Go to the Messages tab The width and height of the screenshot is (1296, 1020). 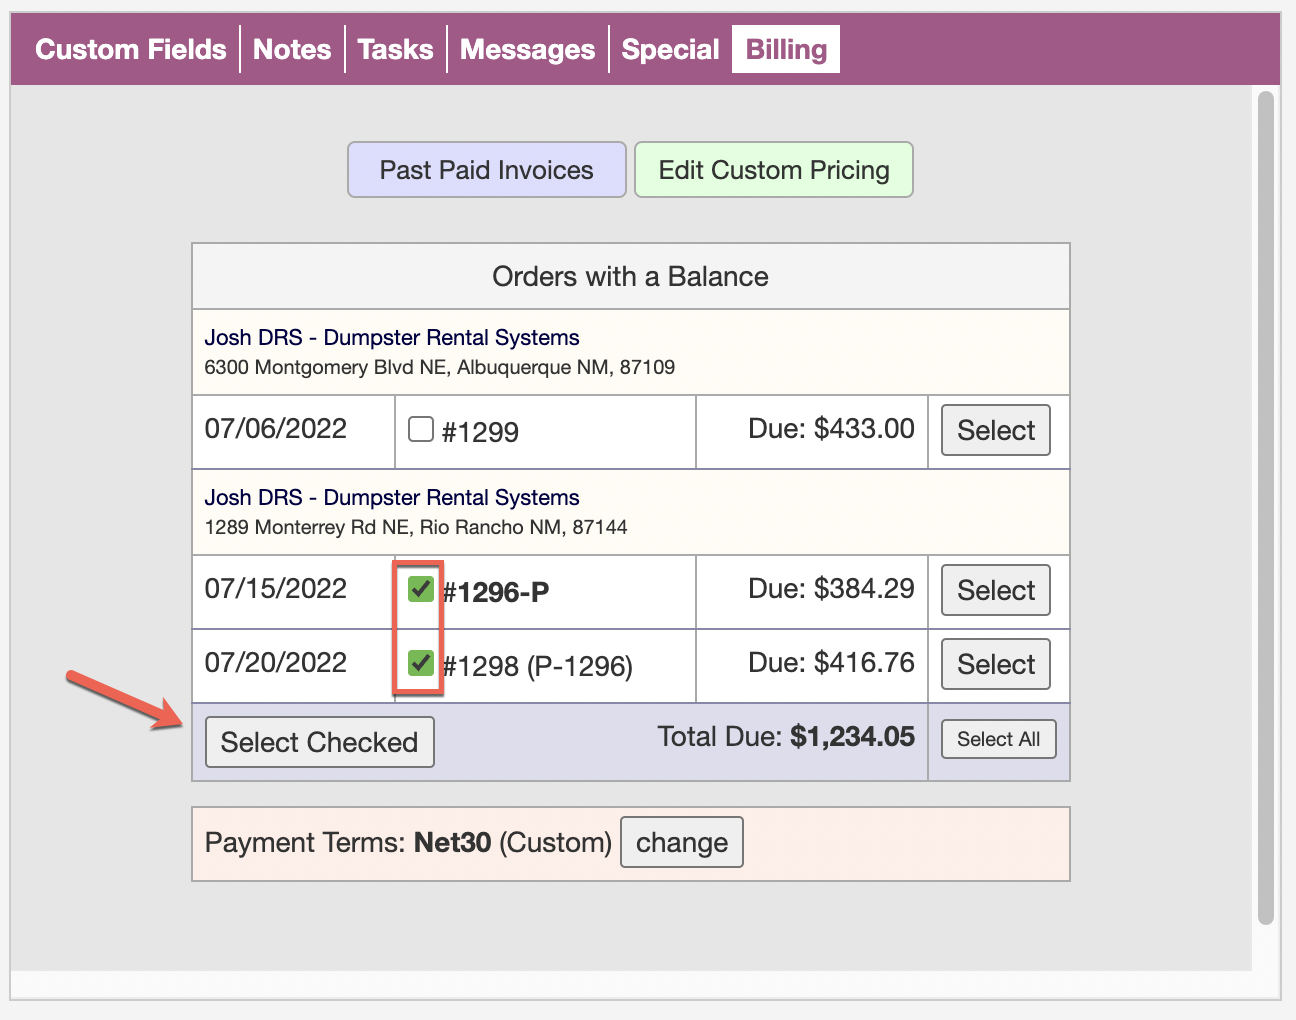(x=527, y=50)
